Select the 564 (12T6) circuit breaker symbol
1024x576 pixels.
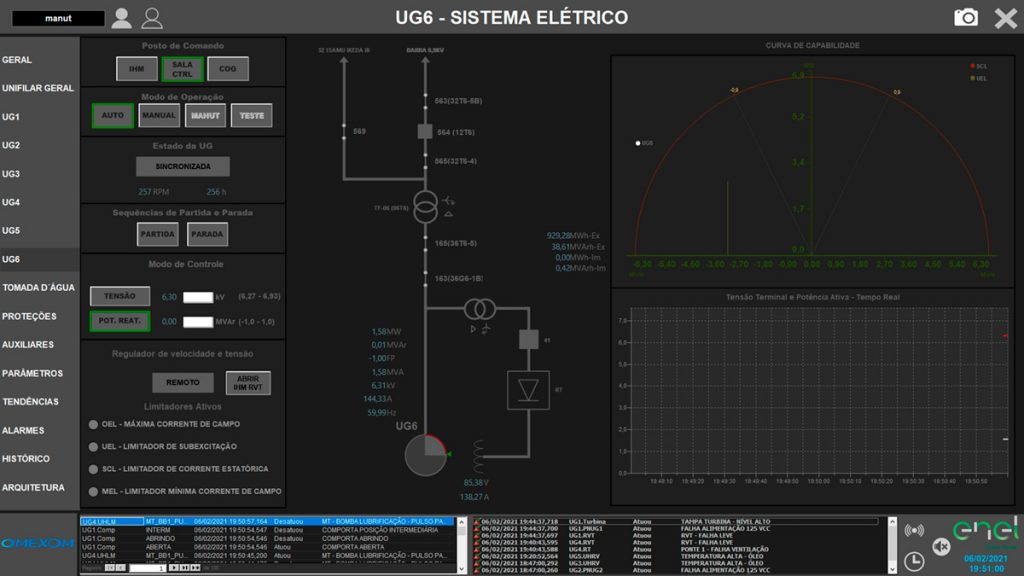click(424, 131)
